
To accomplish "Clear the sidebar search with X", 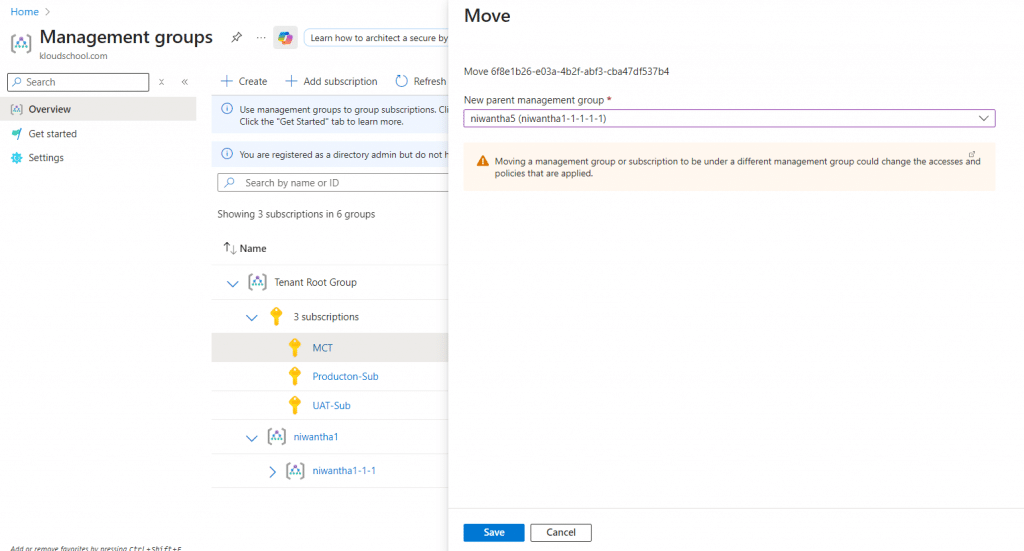I will click(x=161, y=82).
